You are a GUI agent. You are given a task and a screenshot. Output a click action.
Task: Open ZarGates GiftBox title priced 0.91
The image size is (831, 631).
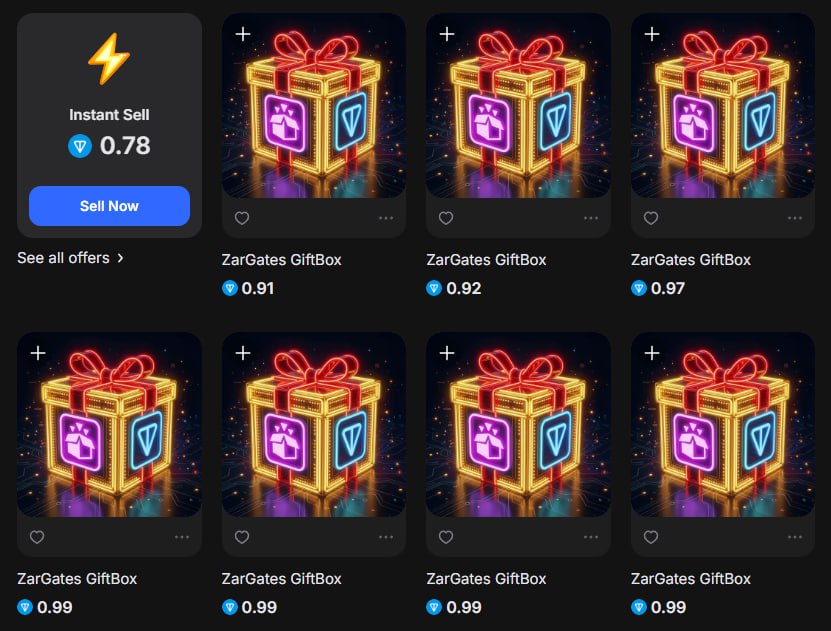[x=281, y=260]
